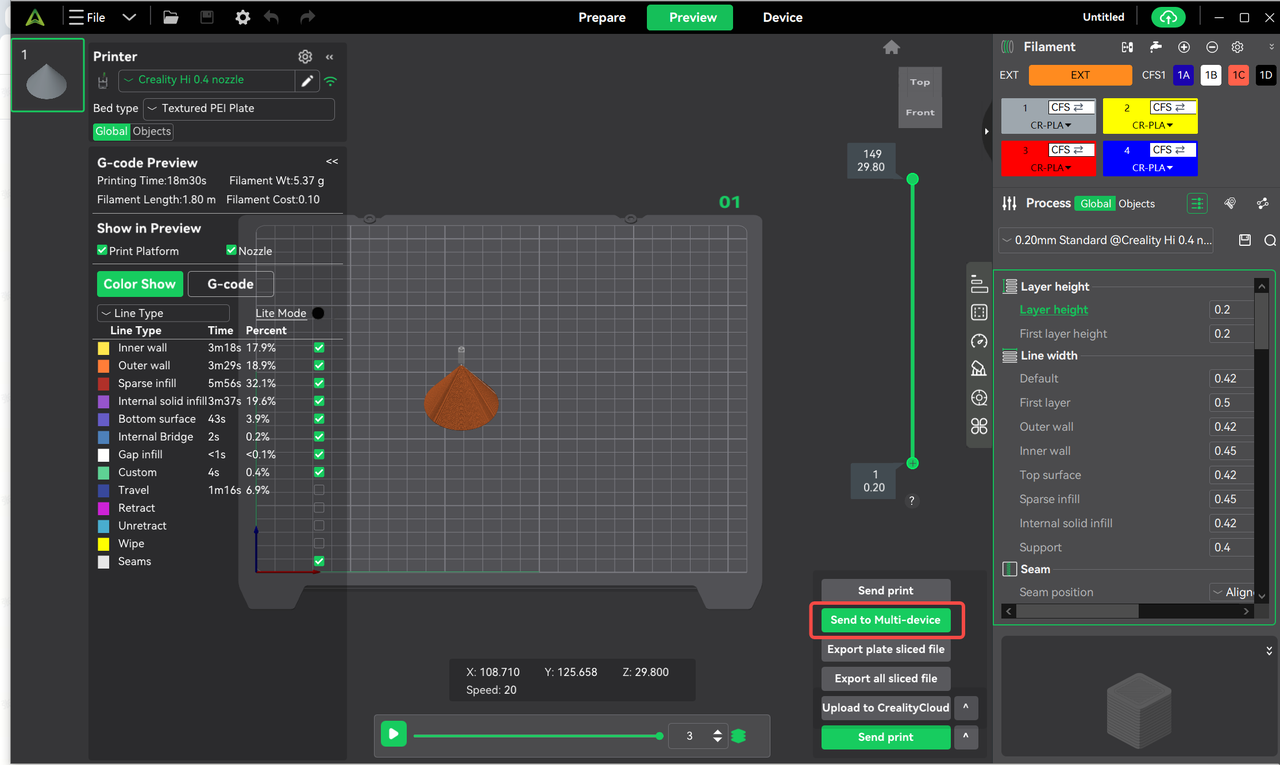This screenshot has height=765, width=1280.
Task: Switch to the Device tab
Action: 782,17
